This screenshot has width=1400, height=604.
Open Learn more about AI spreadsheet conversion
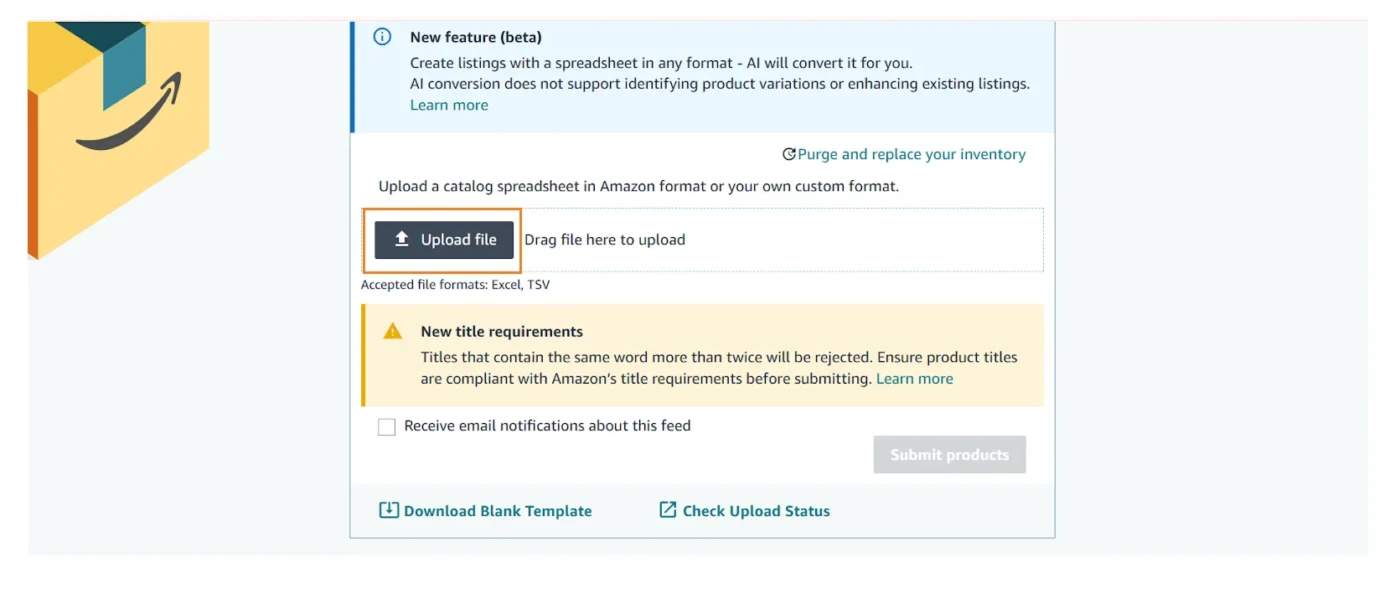pyautogui.click(x=448, y=104)
